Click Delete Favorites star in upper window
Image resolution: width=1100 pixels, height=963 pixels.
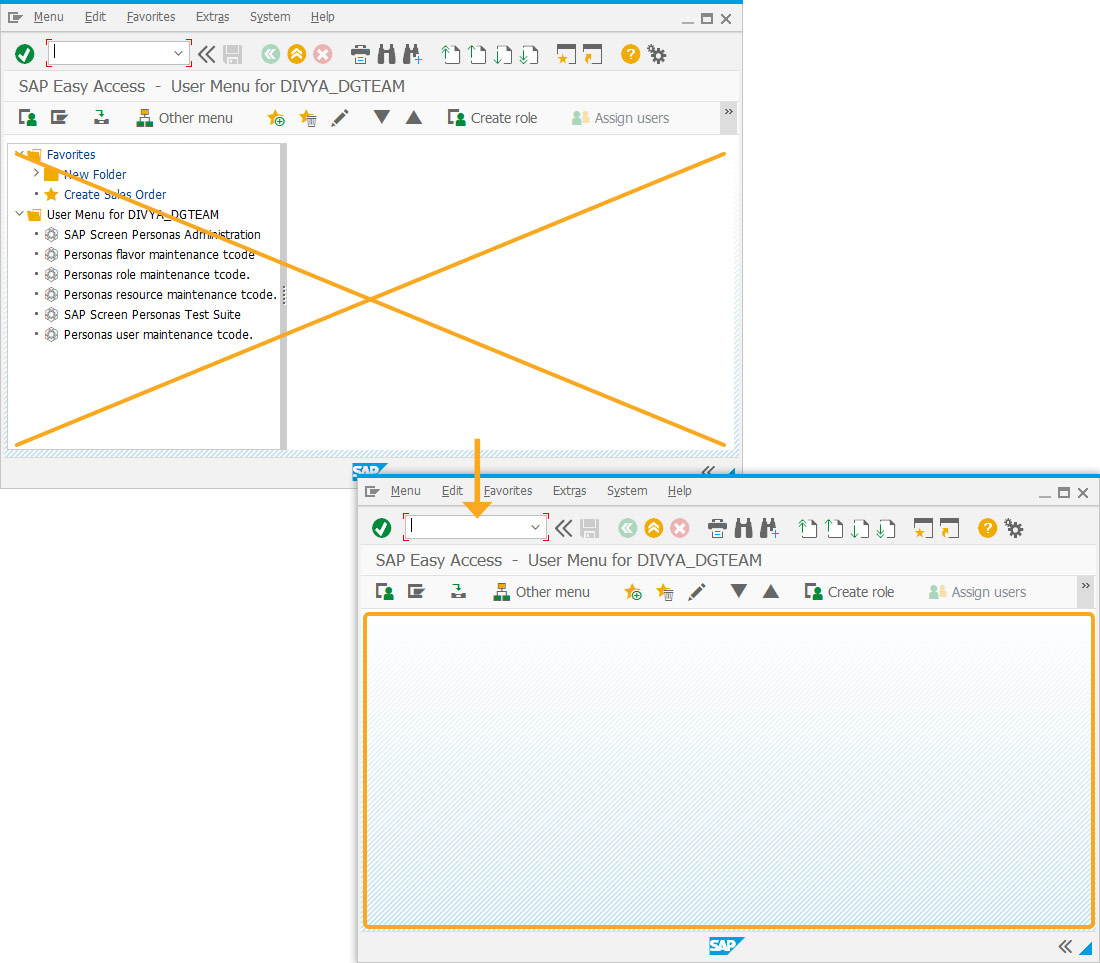coord(308,118)
